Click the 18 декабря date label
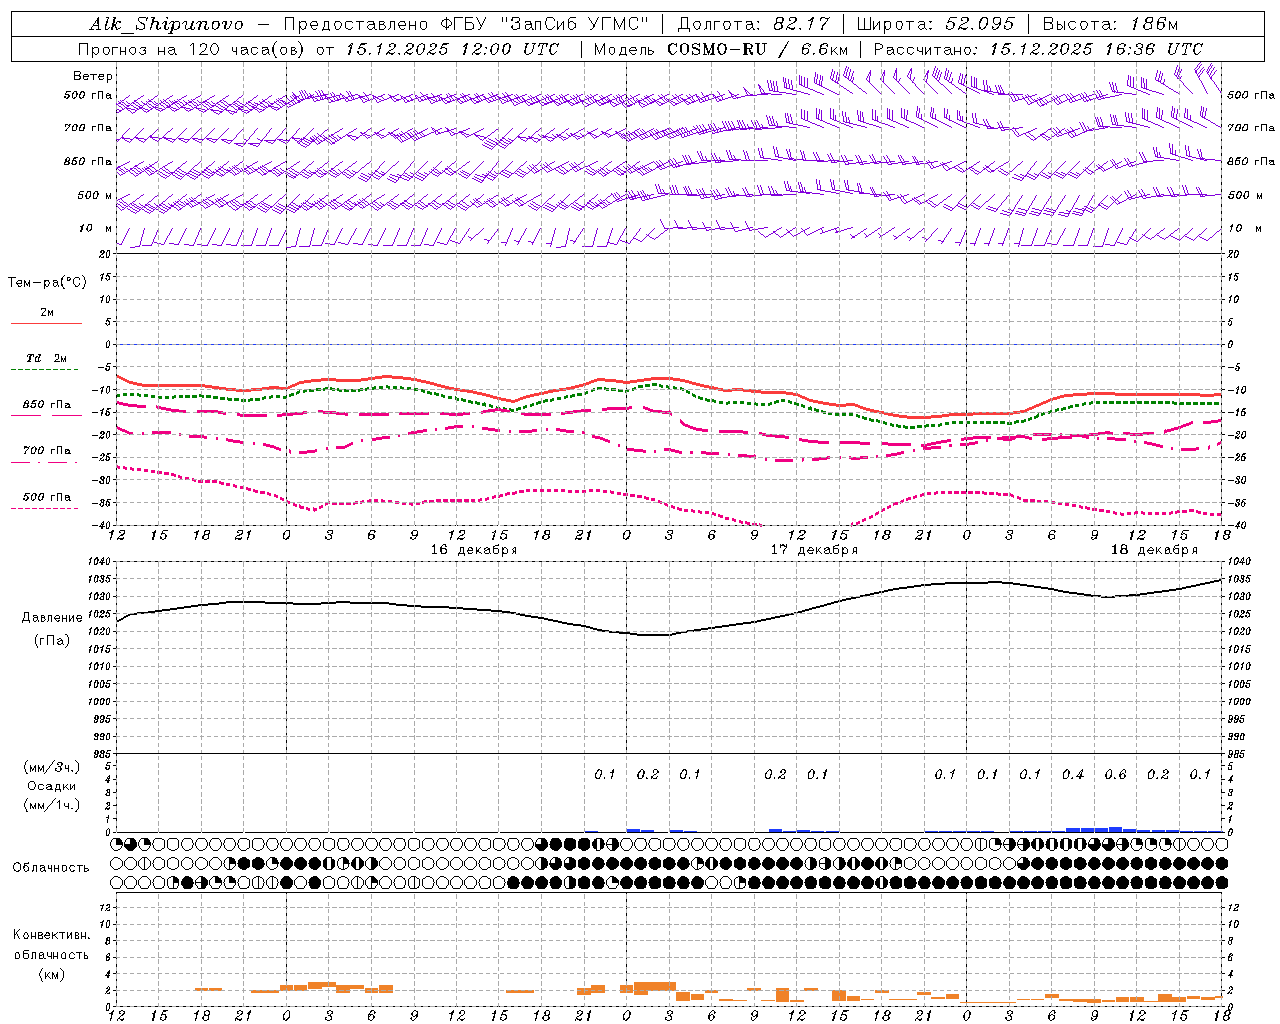 coord(1153,550)
